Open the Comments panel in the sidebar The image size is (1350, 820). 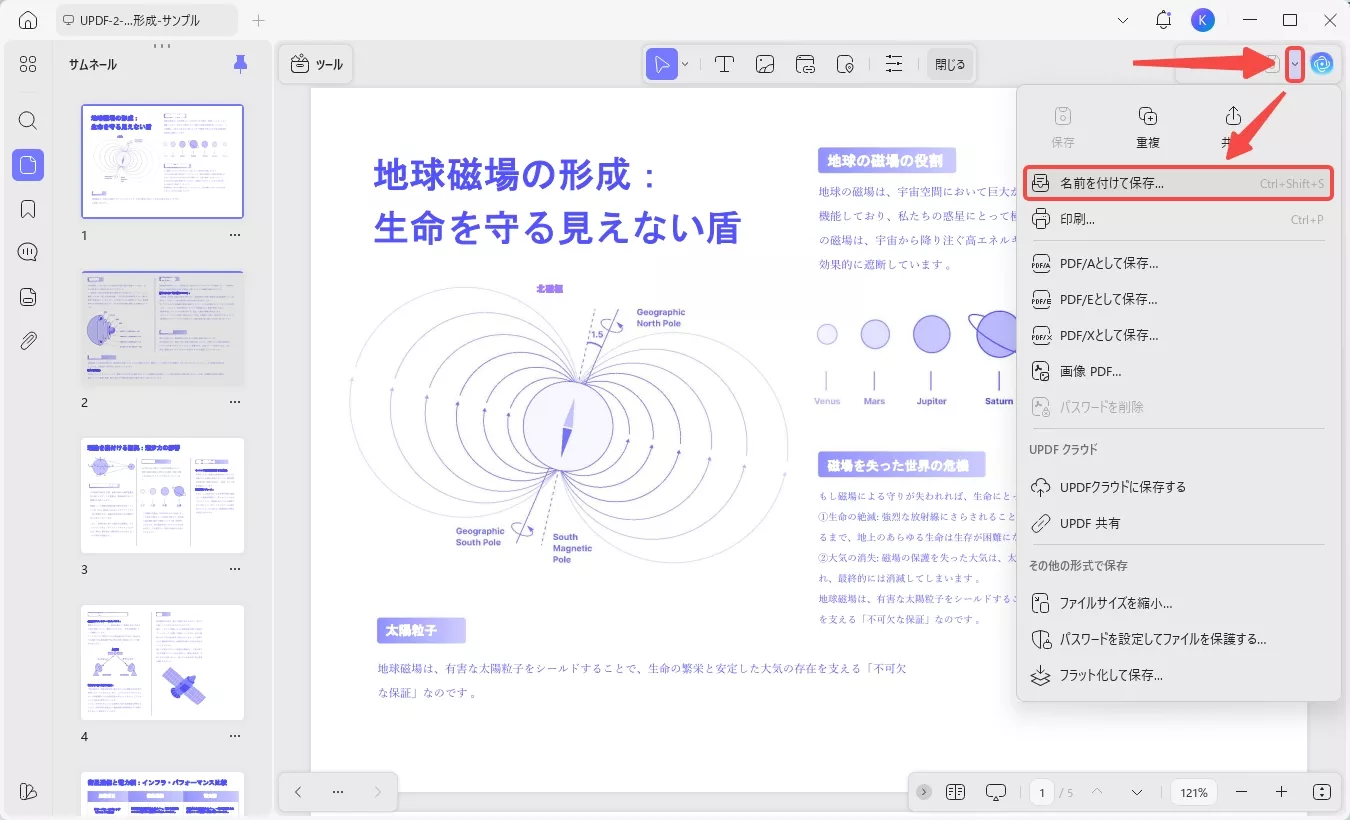coord(27,252)
